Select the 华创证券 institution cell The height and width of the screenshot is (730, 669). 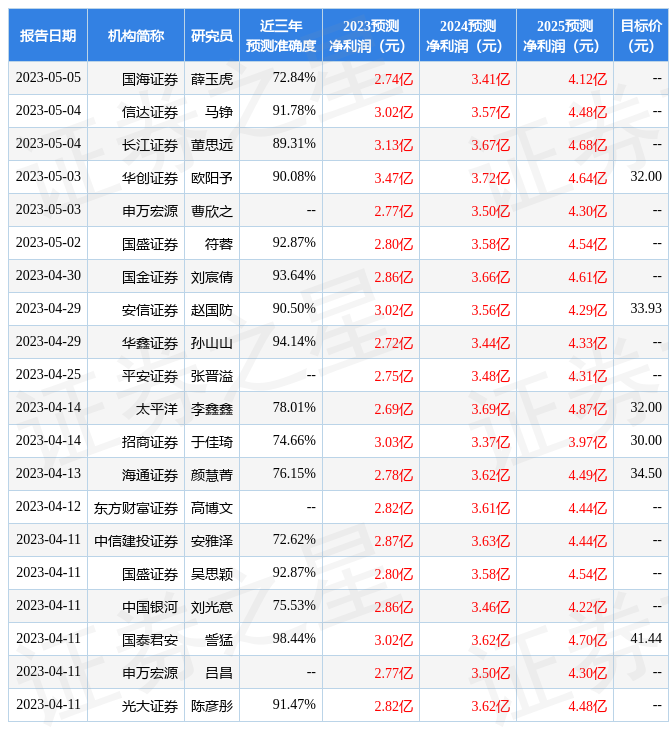coord(135,177)
